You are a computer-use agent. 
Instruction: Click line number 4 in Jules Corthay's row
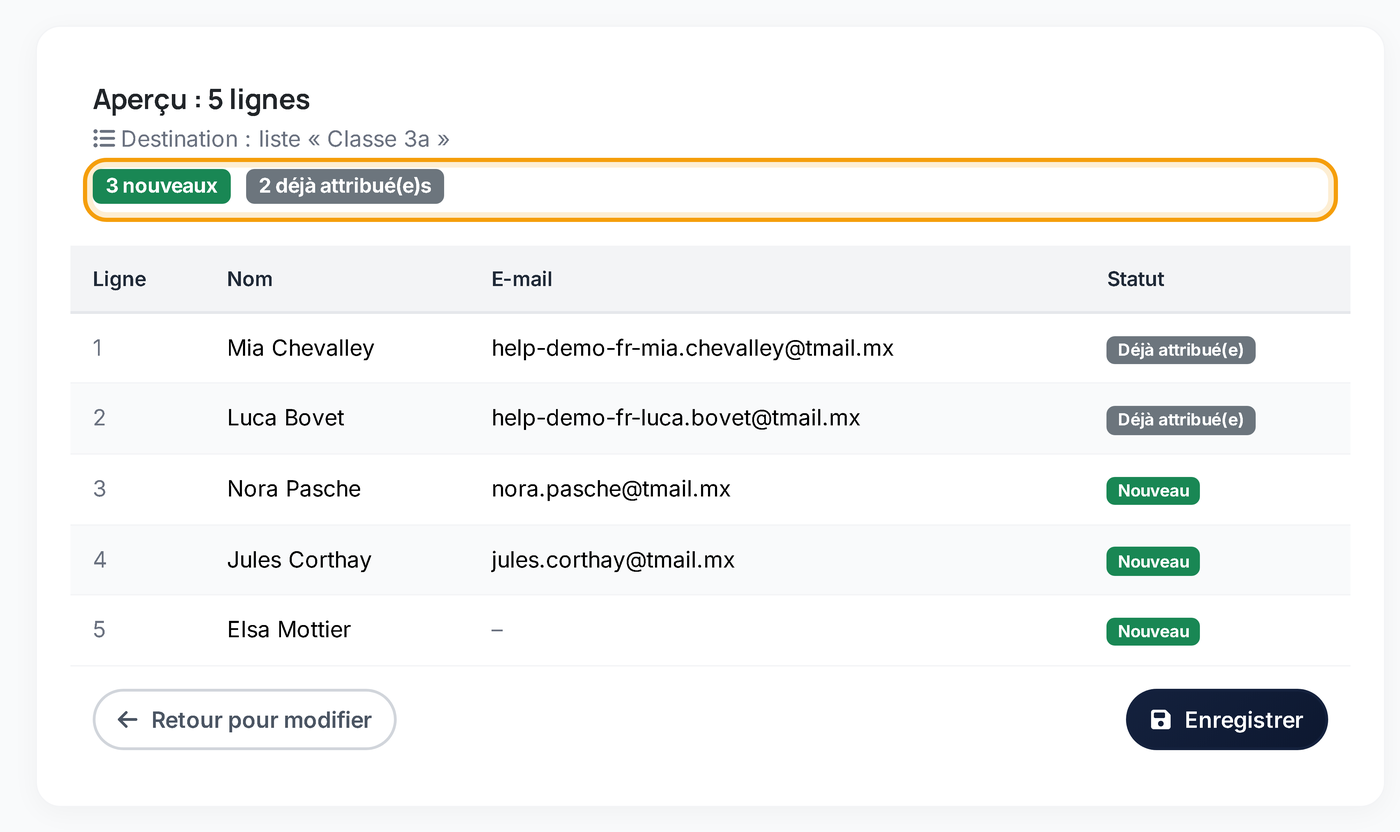pyautogui.click(x=99, y=560)
